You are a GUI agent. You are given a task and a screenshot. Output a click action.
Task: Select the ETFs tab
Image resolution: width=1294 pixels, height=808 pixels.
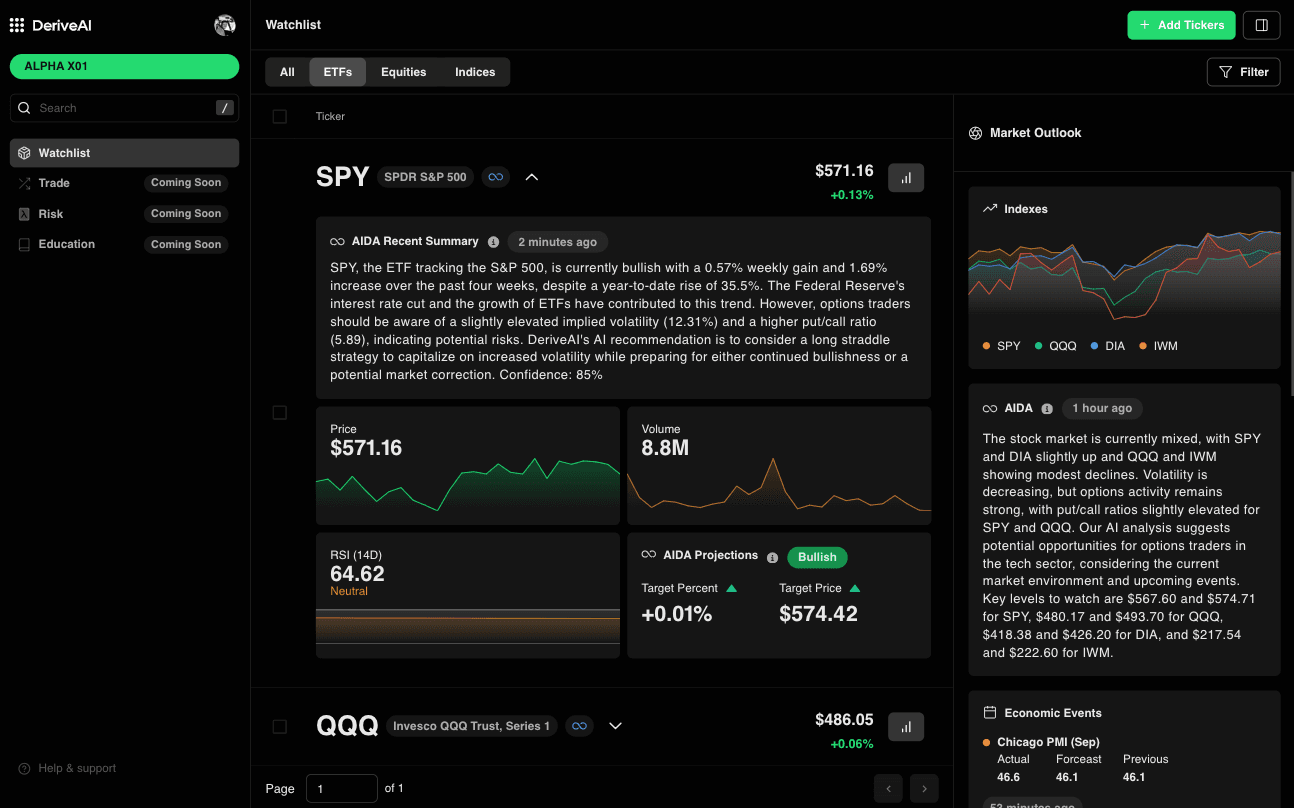(338, 72)
